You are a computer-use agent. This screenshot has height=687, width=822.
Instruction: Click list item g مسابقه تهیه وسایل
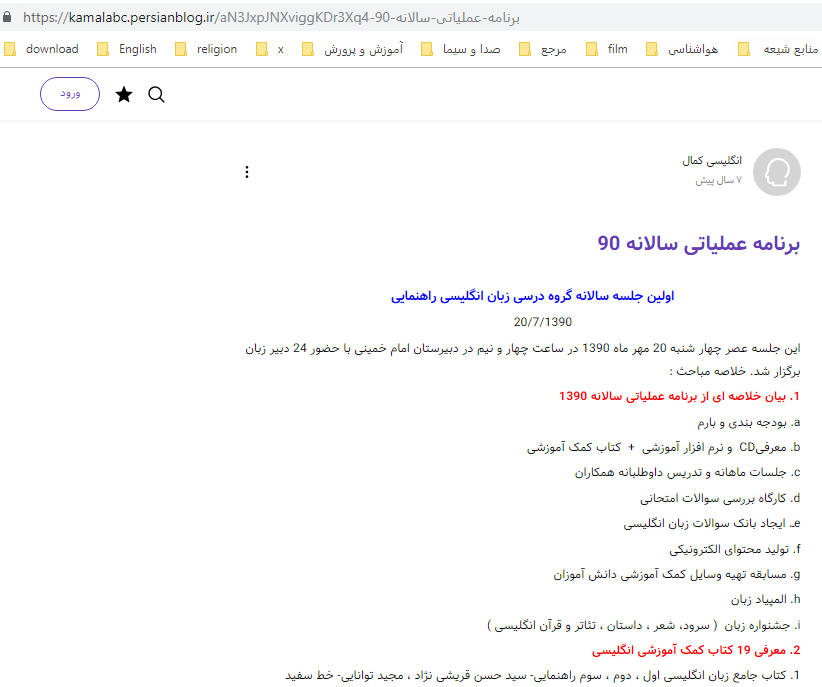677,574
